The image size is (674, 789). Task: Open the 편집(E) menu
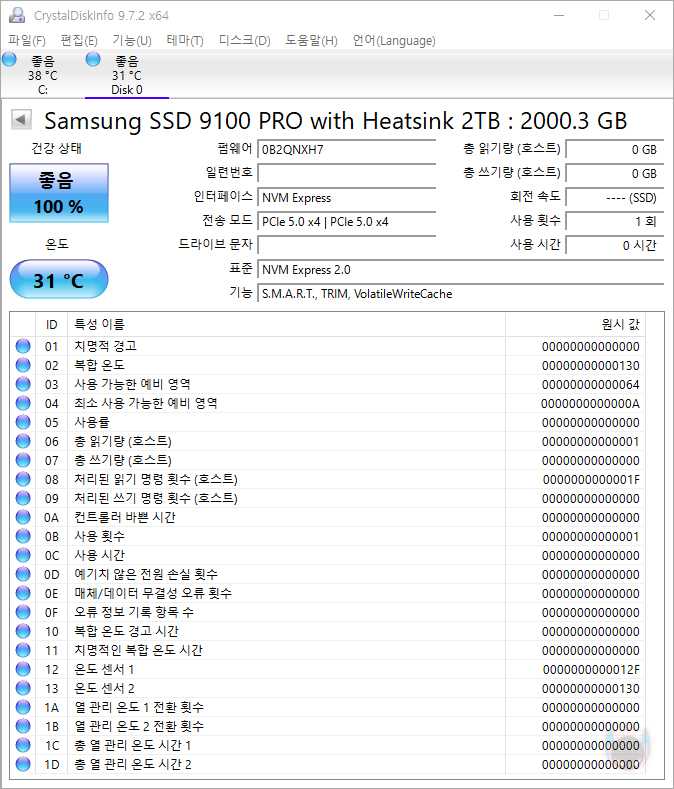(79, 40)
